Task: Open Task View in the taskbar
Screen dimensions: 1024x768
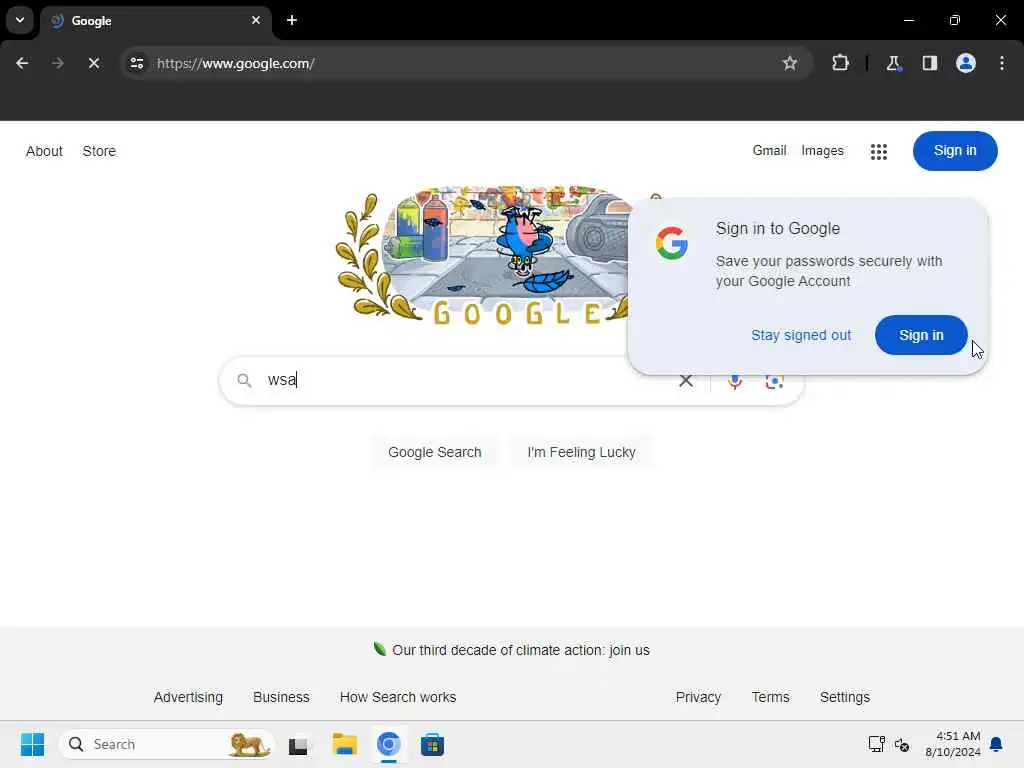Action: 299,744
